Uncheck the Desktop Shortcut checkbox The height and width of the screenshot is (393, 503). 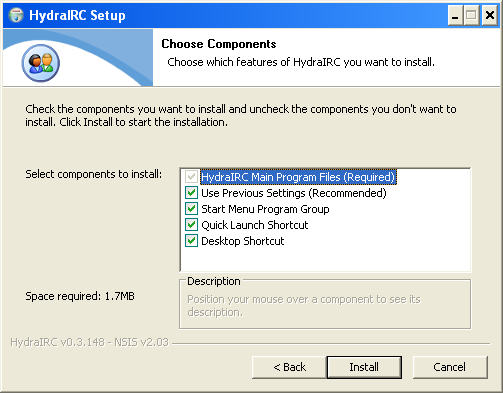pyautogui.click(x=191, y=241)
